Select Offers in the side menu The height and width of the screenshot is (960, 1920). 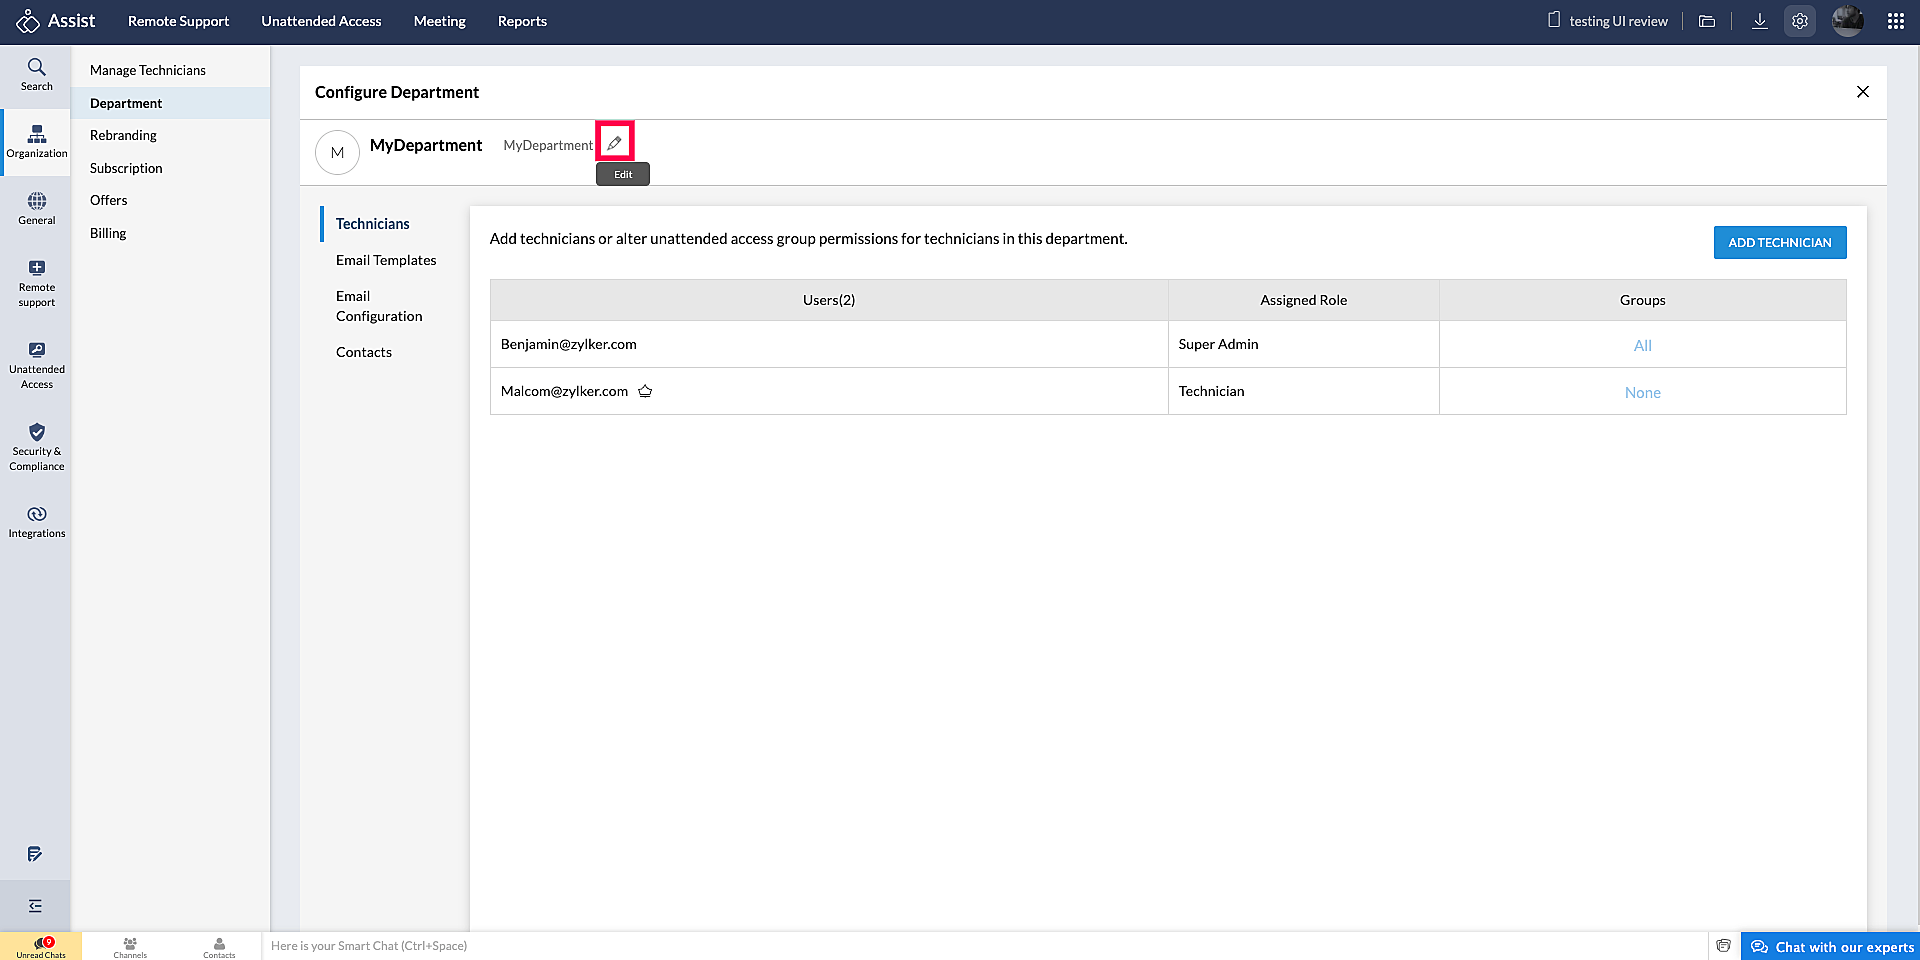(171, 200)
